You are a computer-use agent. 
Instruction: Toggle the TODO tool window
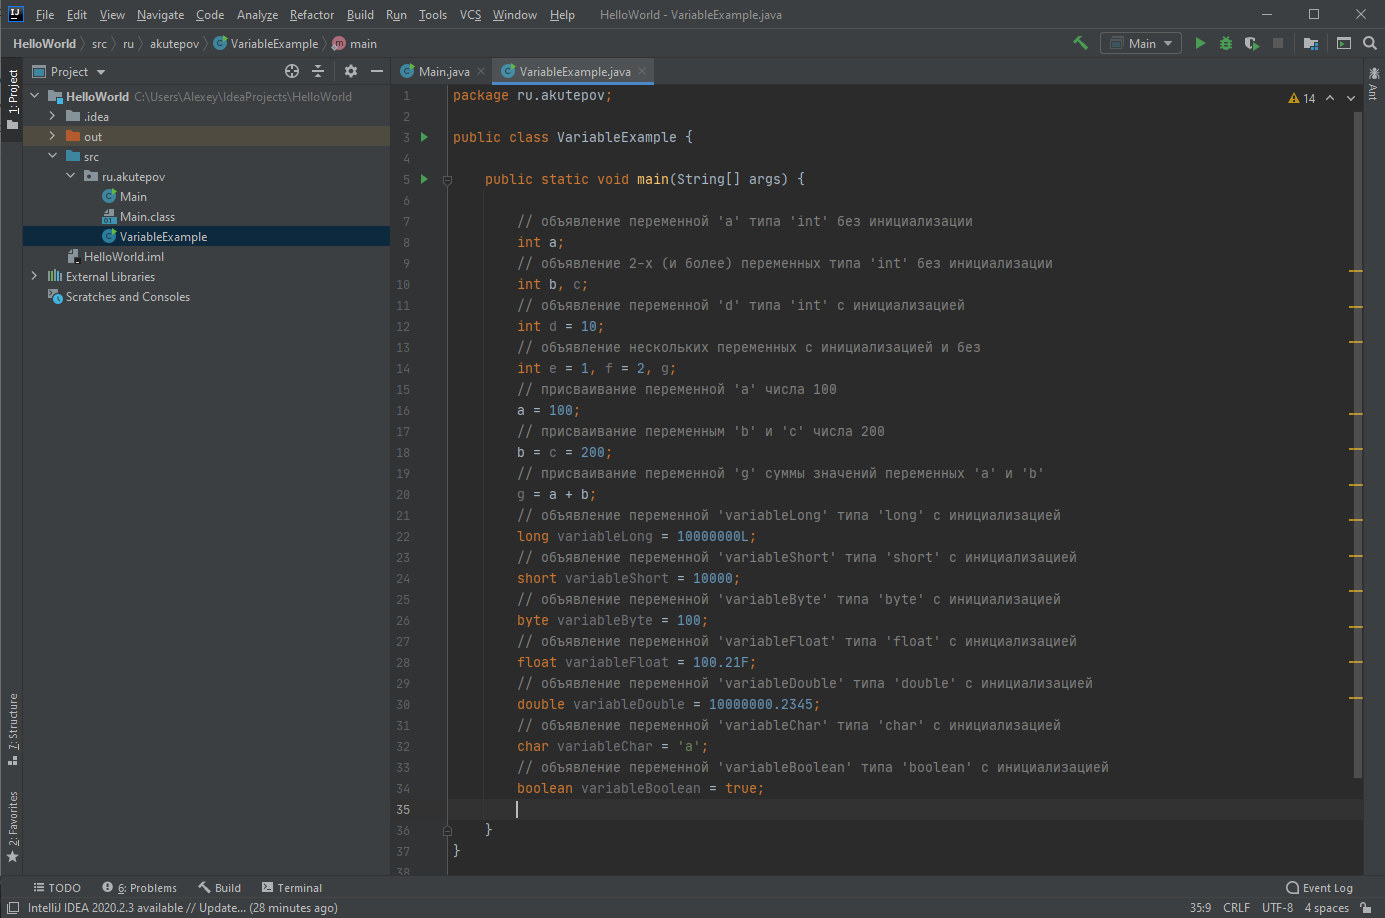click(57, 888)
